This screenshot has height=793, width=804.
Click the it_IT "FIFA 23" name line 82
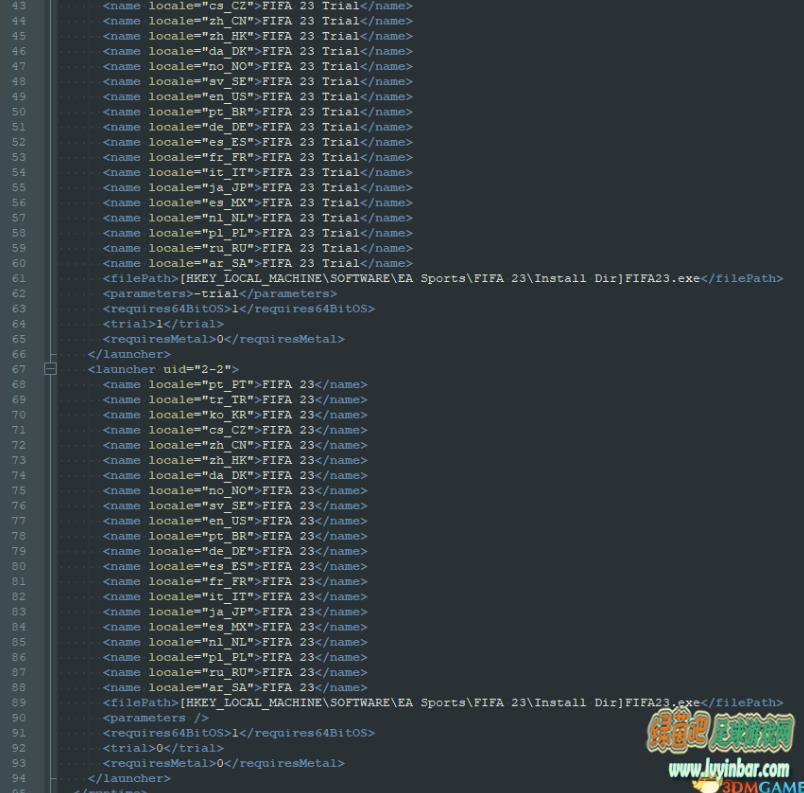click(x=235, y=597)
